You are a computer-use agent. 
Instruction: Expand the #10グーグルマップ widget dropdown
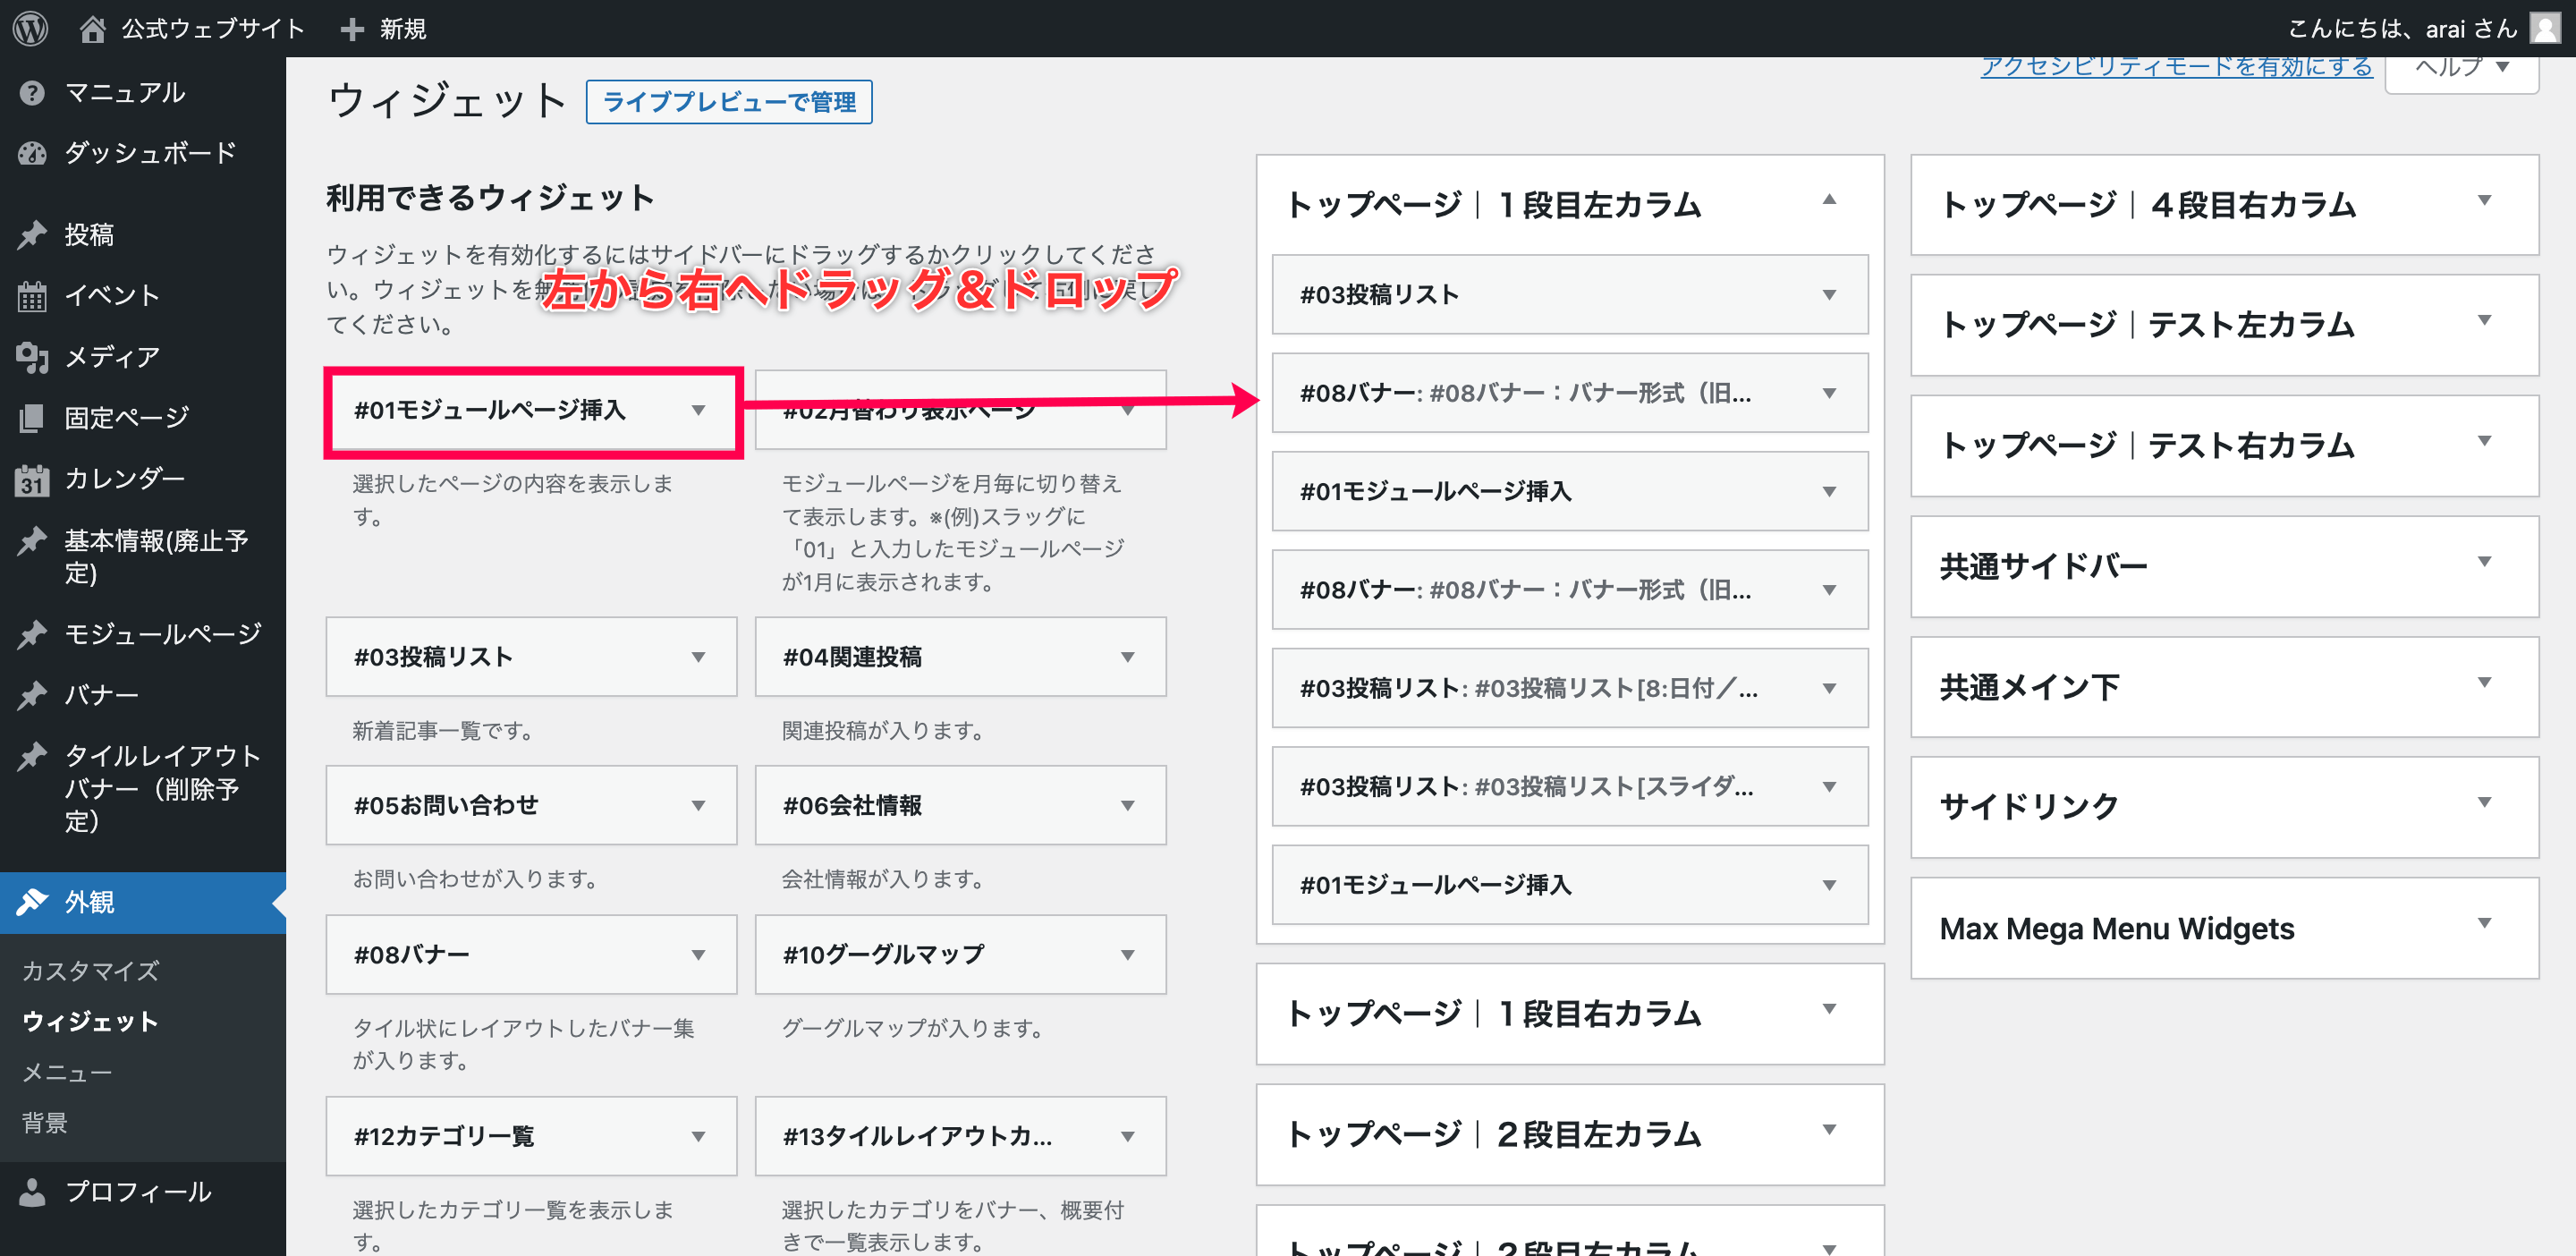(1127, 955)
